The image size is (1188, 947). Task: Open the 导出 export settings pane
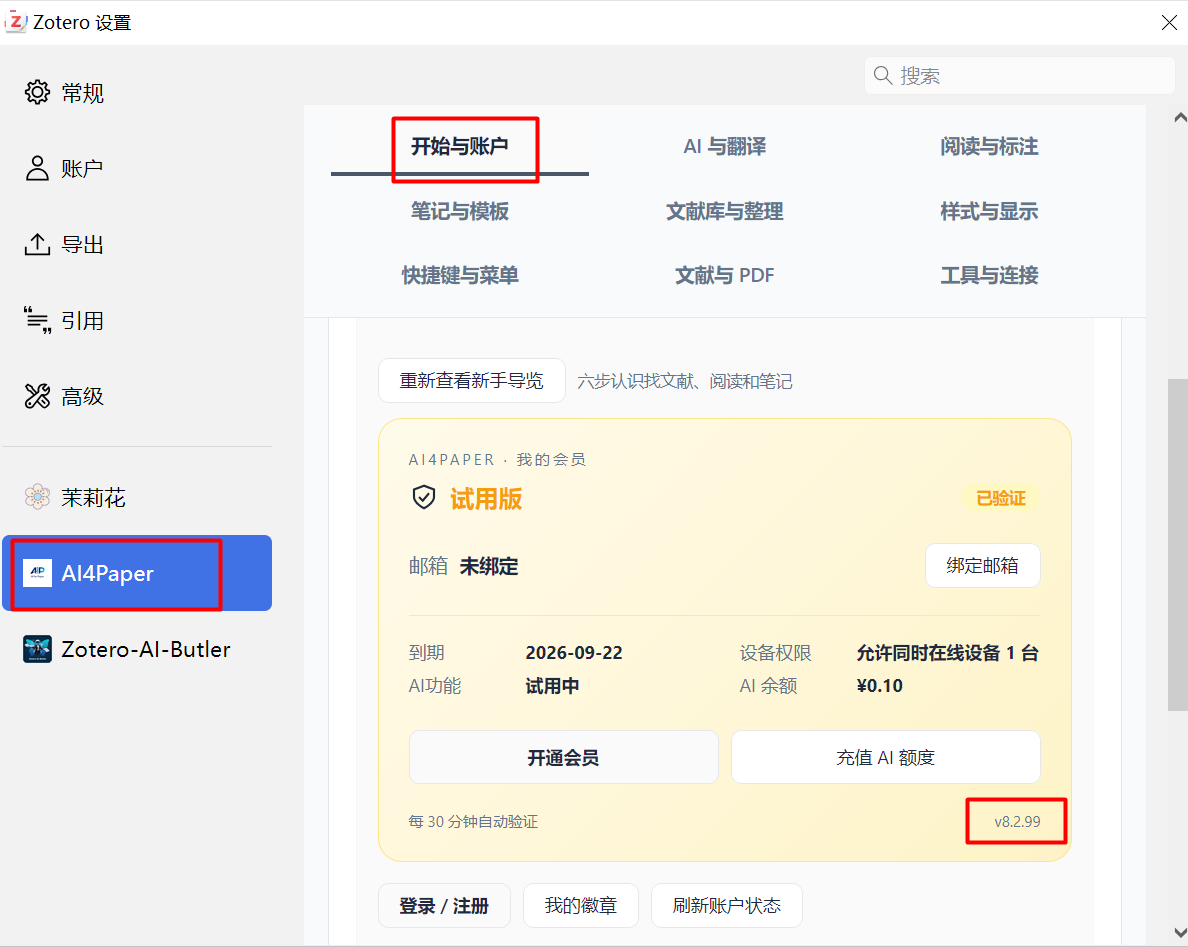pos(136,245)
